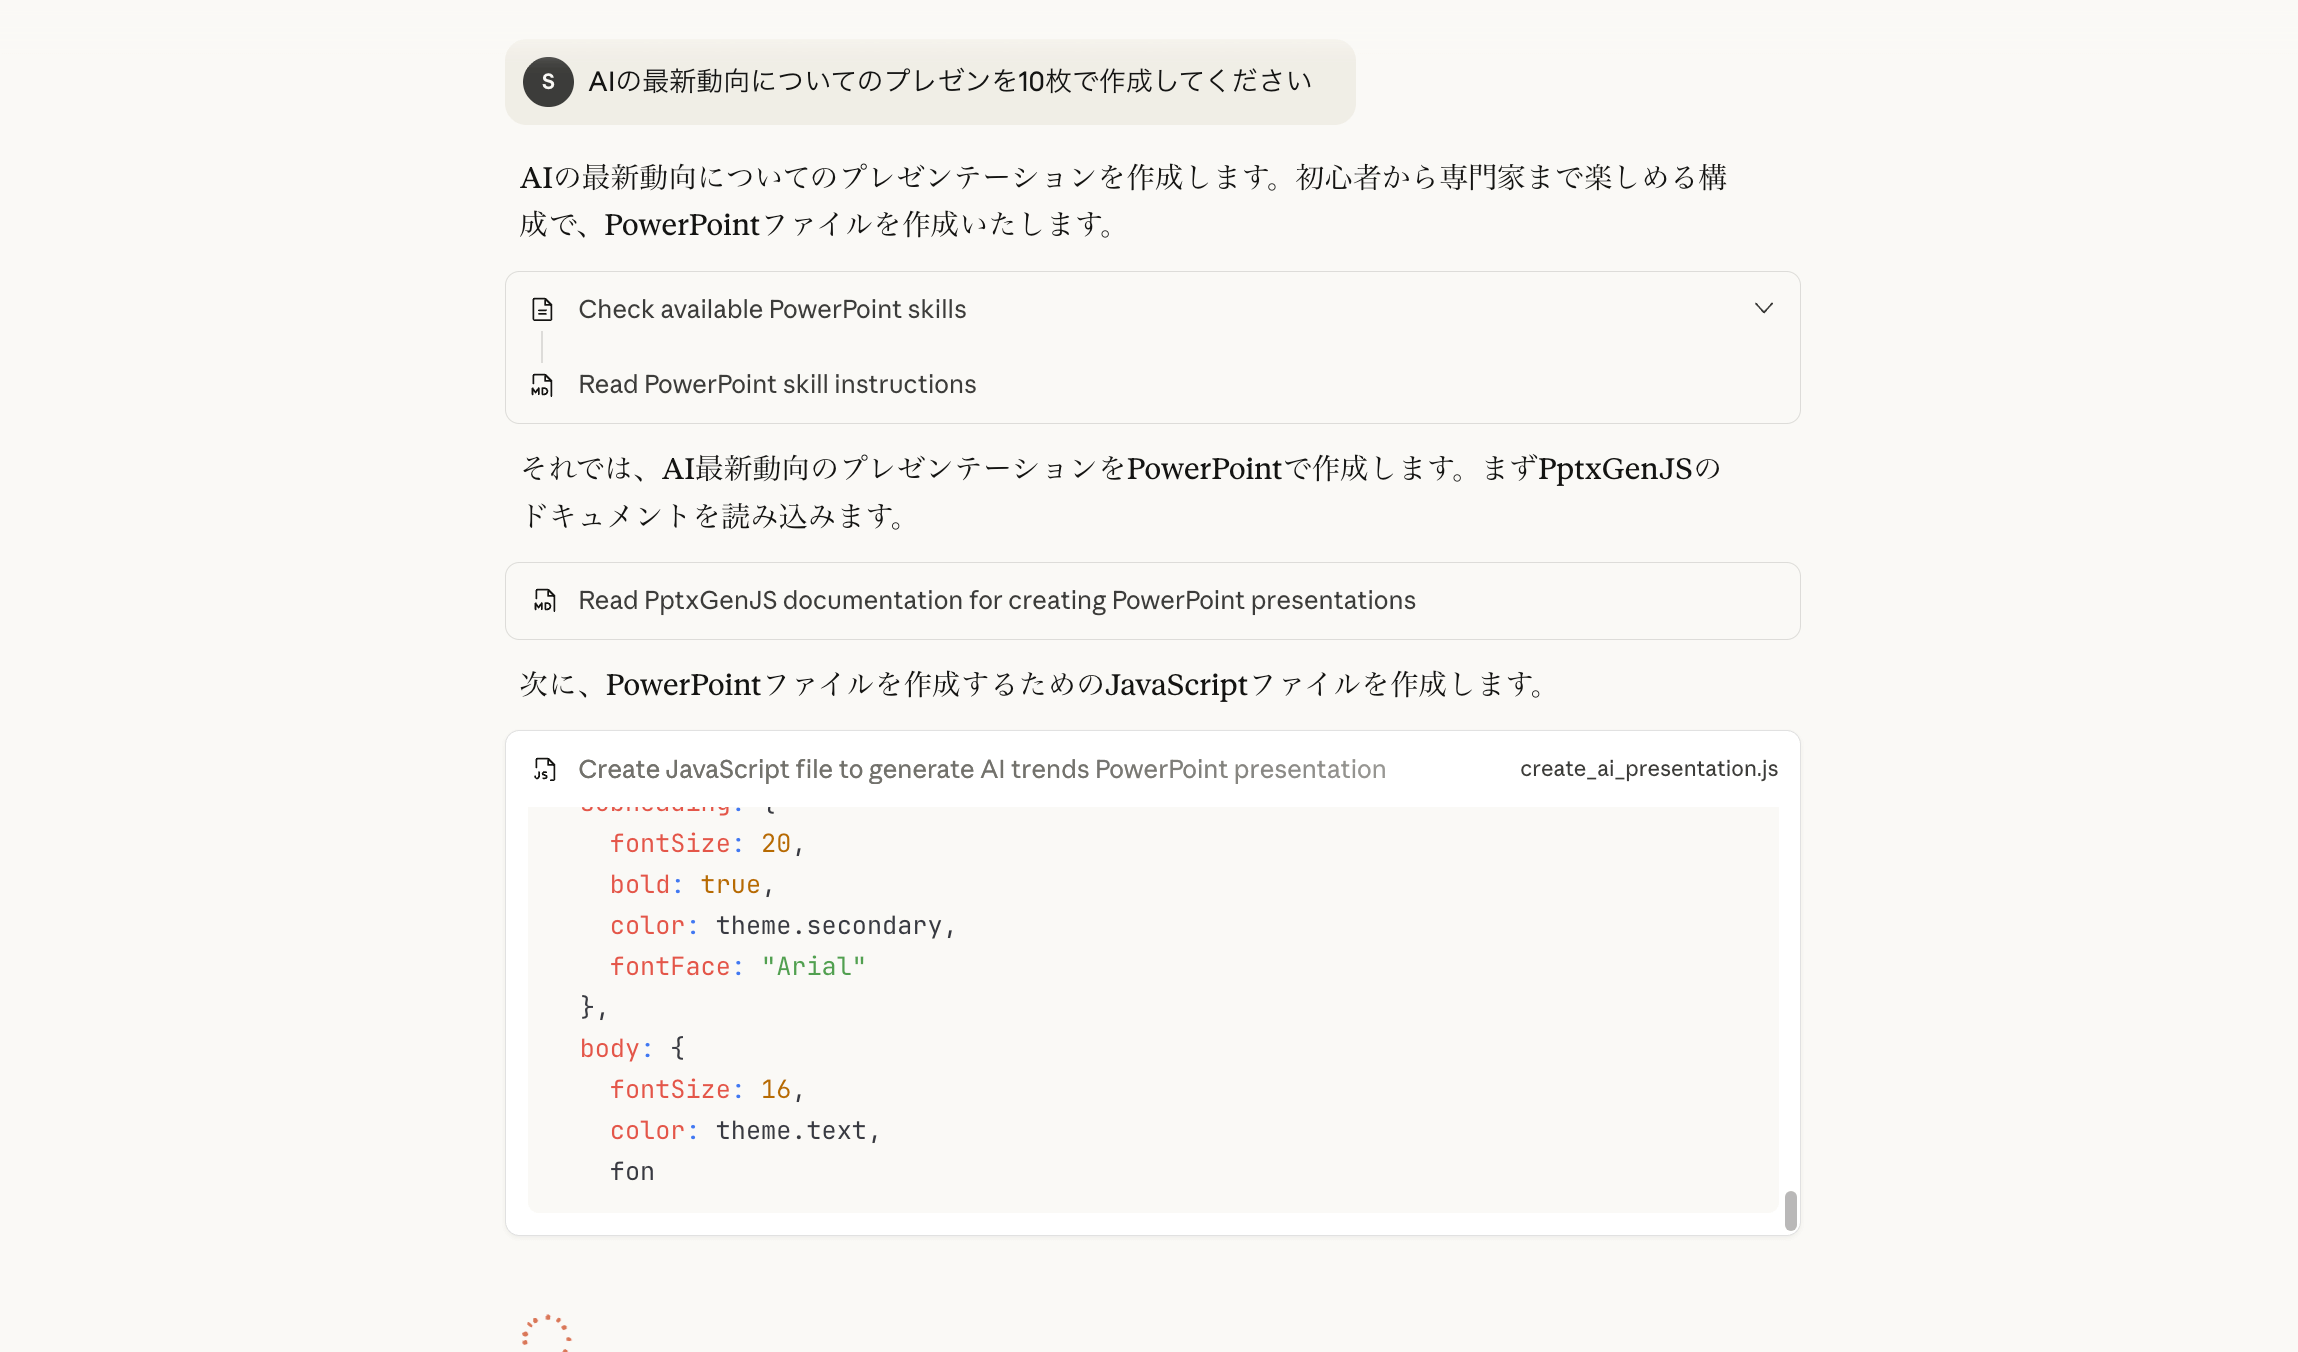Click the orange loading spinner below the code block
Viewport: 2298px width, 1352px height.
546,1334
